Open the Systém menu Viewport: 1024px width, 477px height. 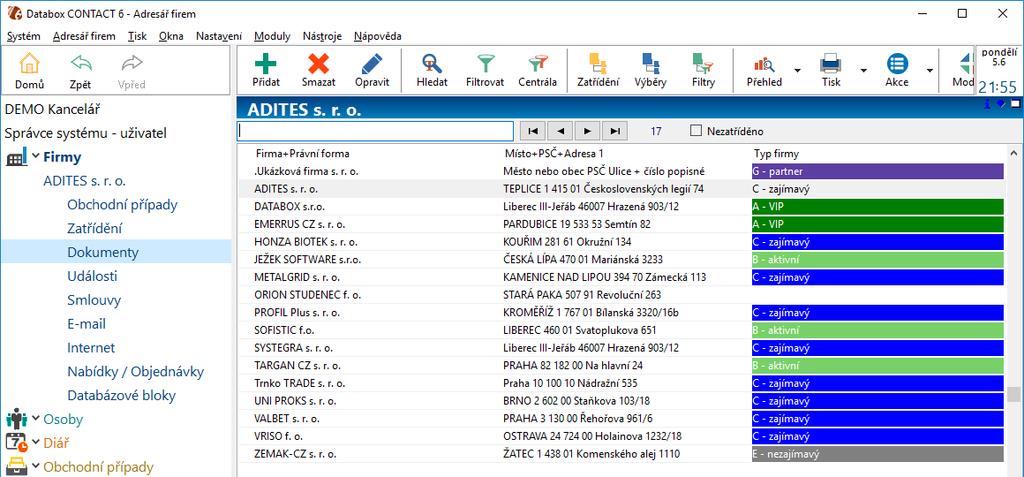(x=24, y=37)
